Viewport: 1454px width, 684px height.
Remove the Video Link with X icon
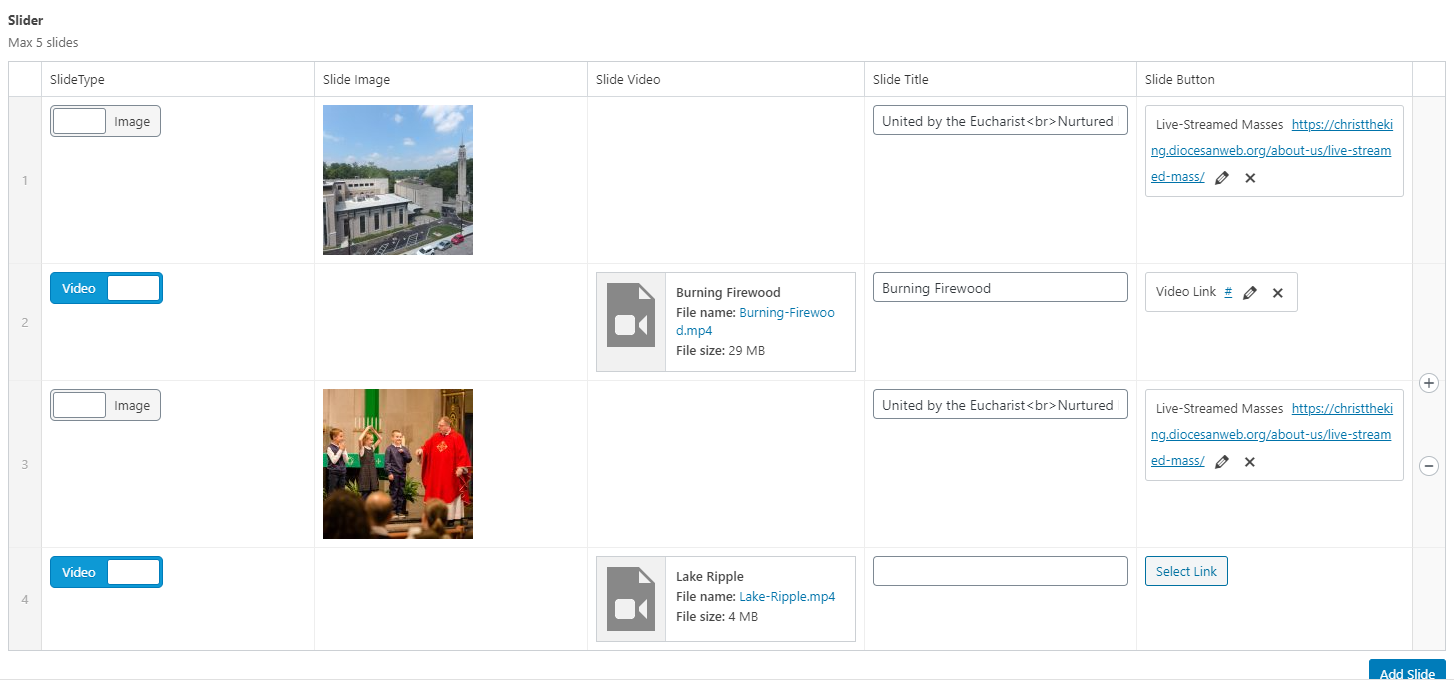coord(1277,293)
